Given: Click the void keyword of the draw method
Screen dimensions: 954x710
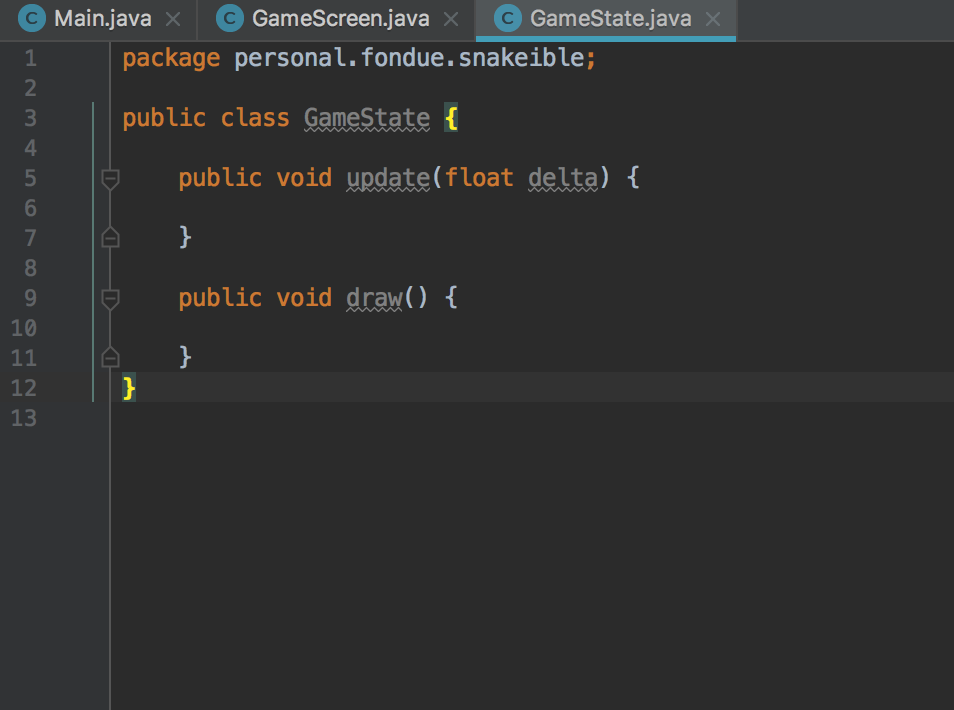Looking at the screenshot, I should (x=304, y=298).
